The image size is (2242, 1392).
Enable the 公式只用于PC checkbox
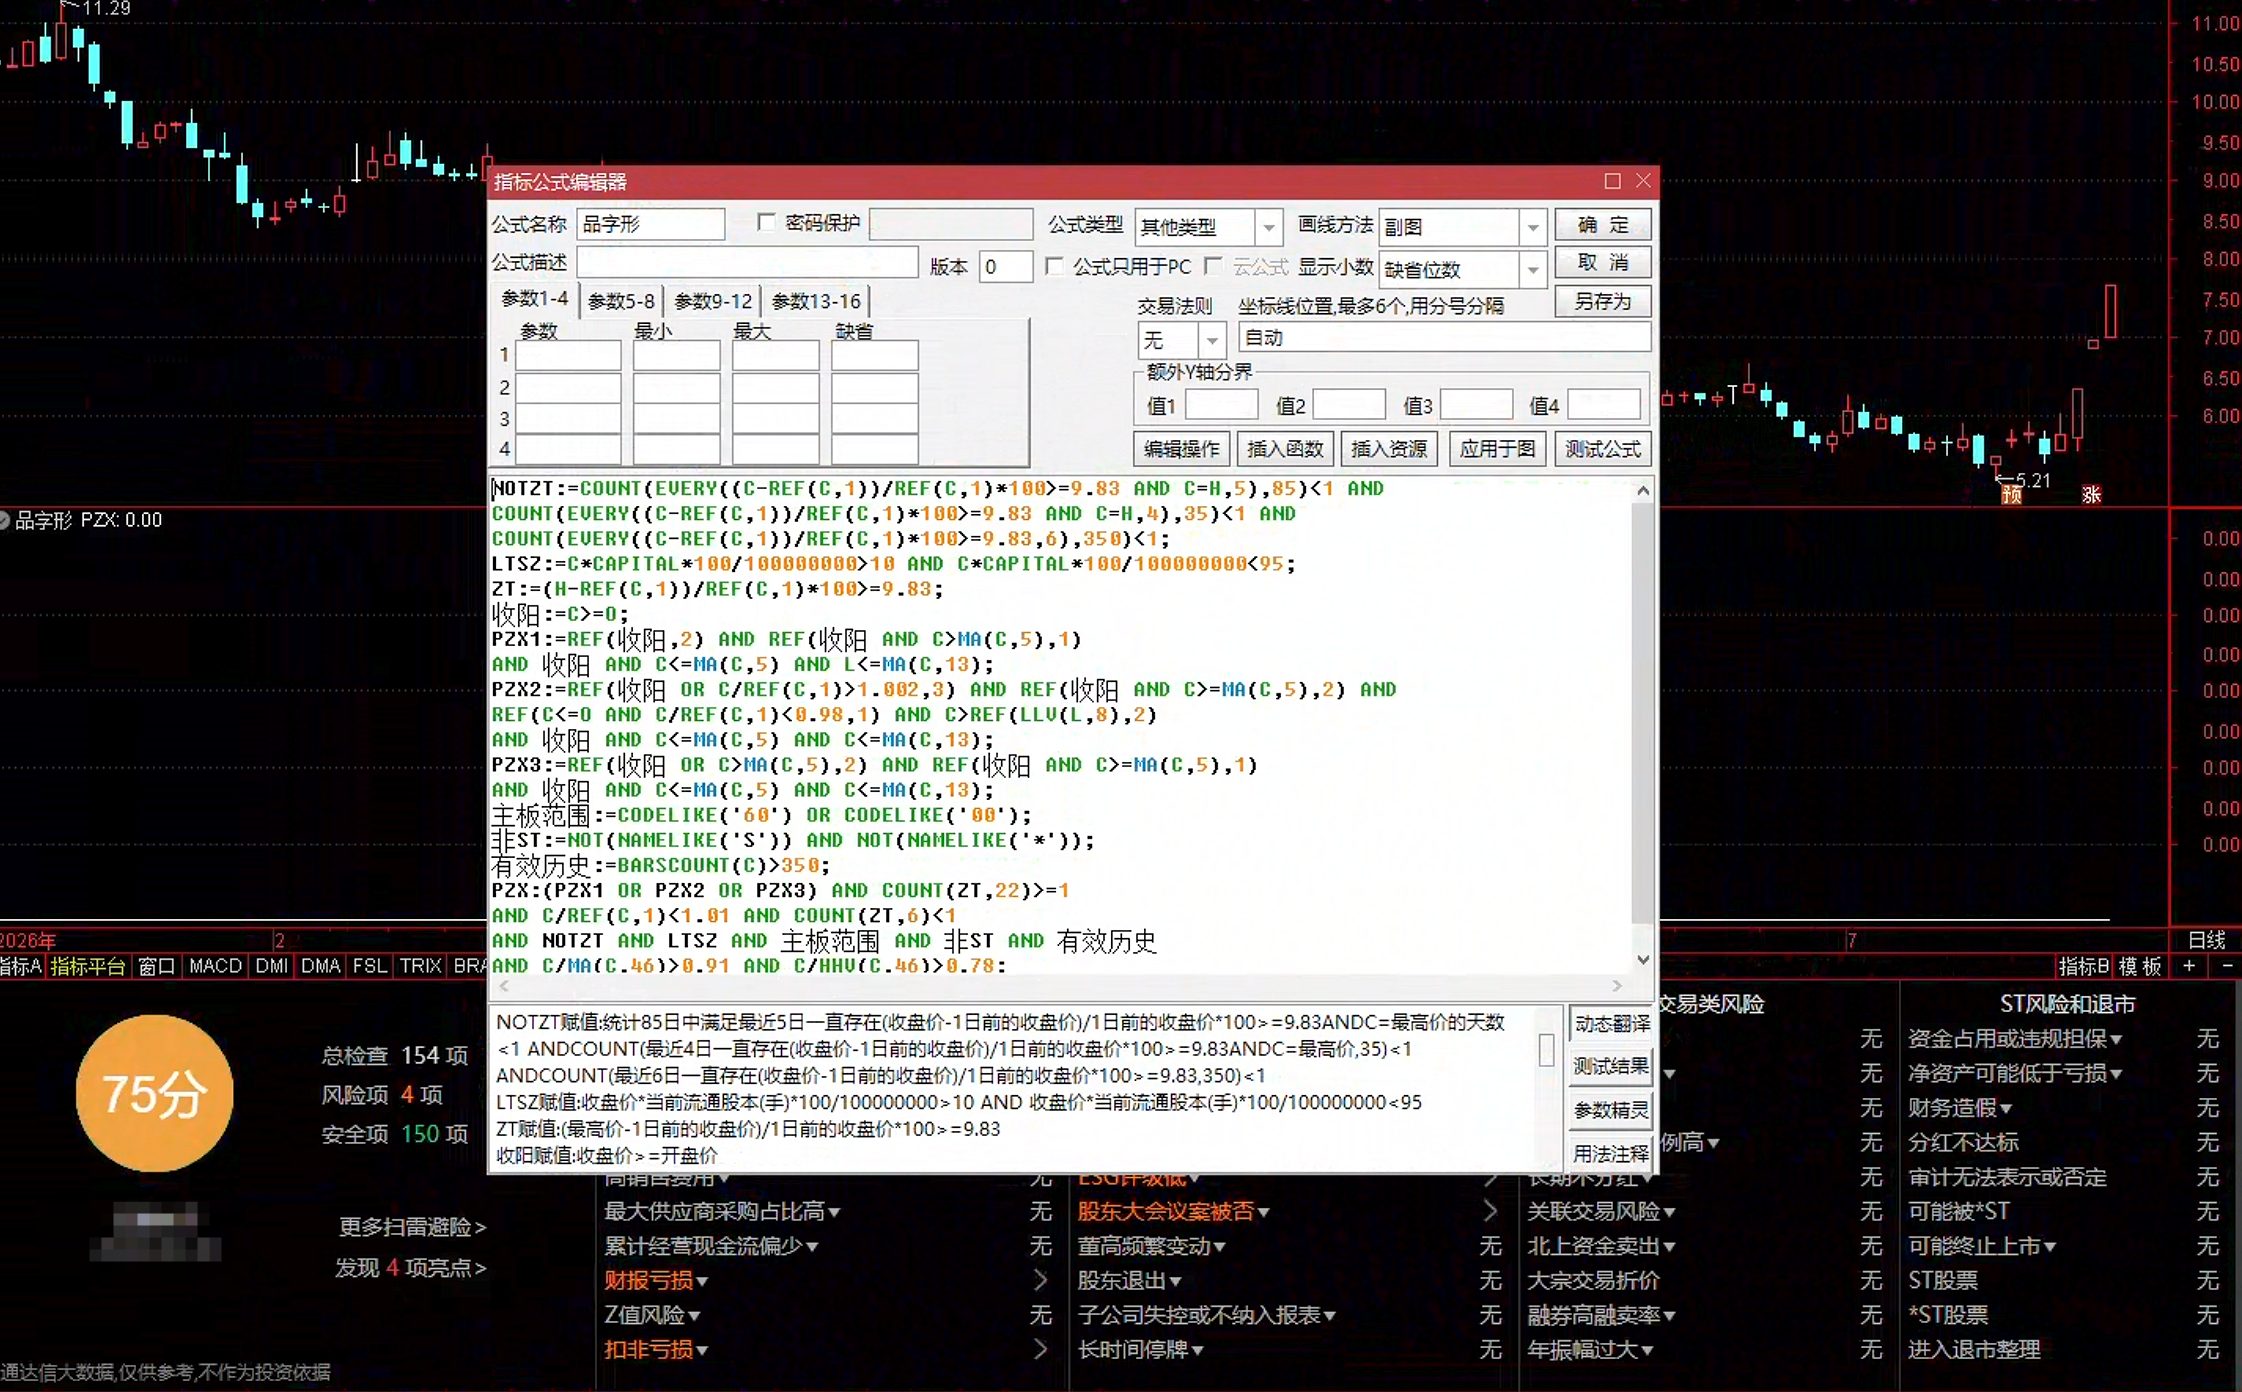pyautogui.click(x=1054, y=266)
